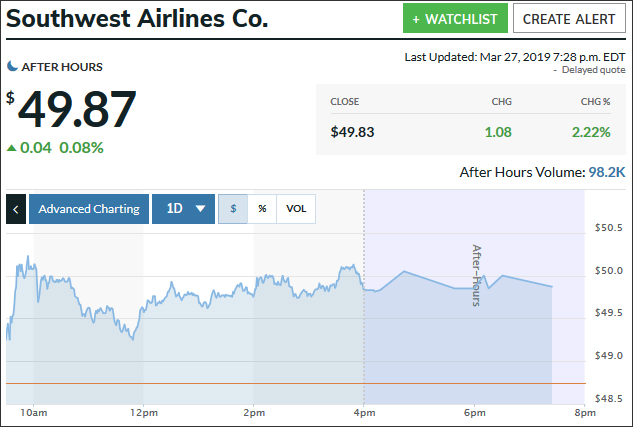633x427 pixels.
Task: Switch chart to dollar price view
Action: (x=233, y=209)
